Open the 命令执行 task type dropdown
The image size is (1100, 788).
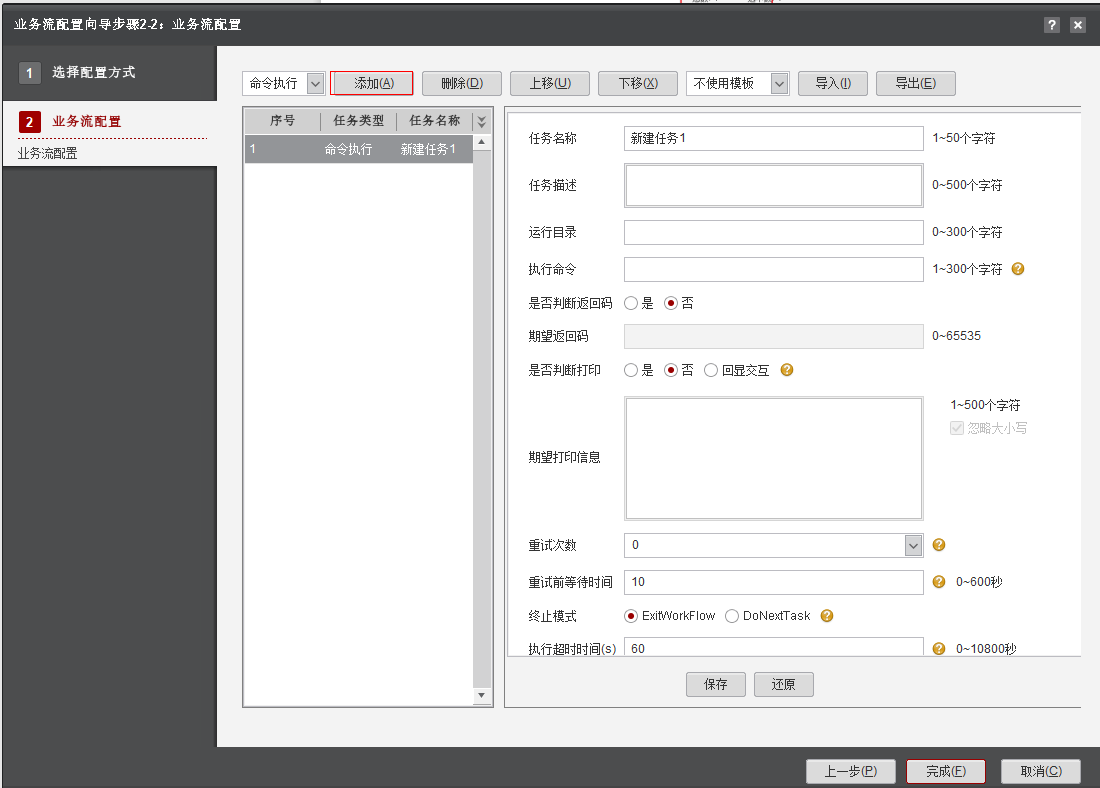coord(316,84)
